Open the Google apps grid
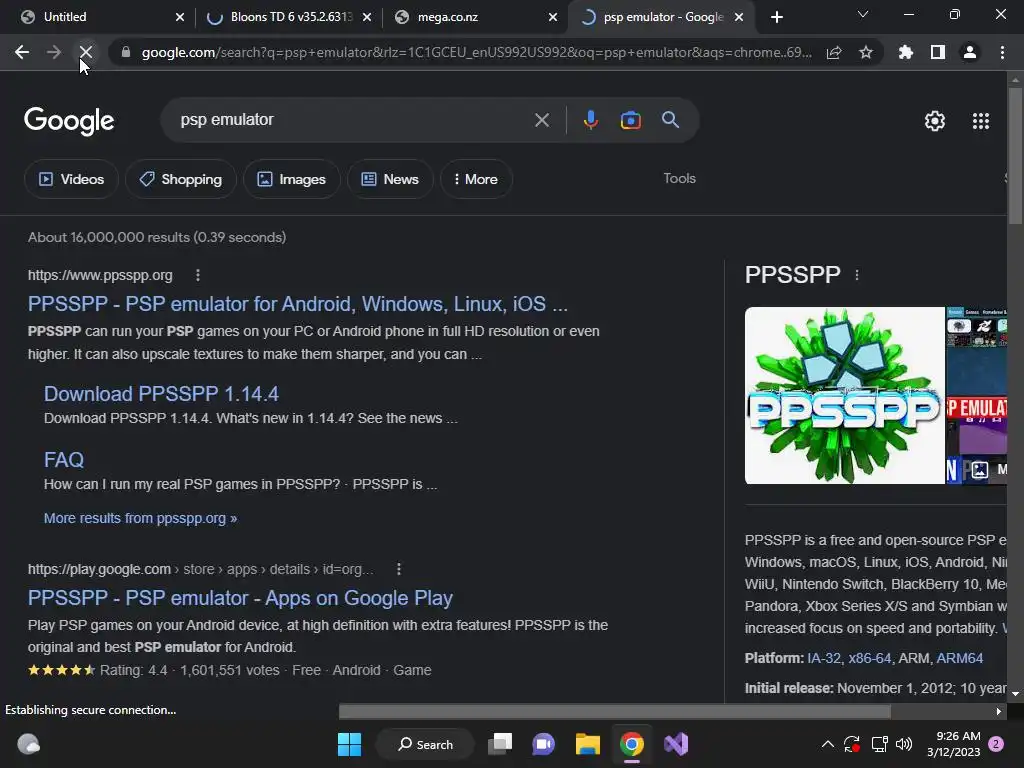The width and height of the screenshot is (1024, 768). [981, 121]
